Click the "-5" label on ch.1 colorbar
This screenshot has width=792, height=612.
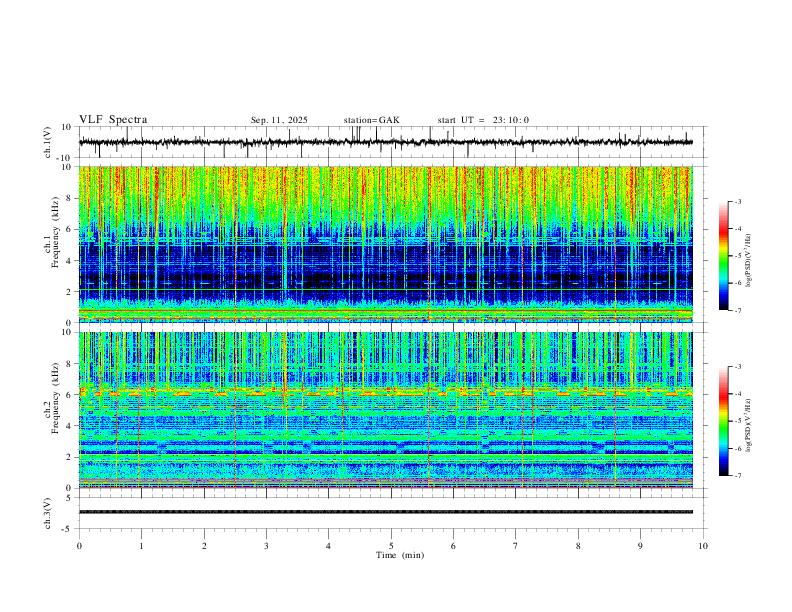(738, 256)
